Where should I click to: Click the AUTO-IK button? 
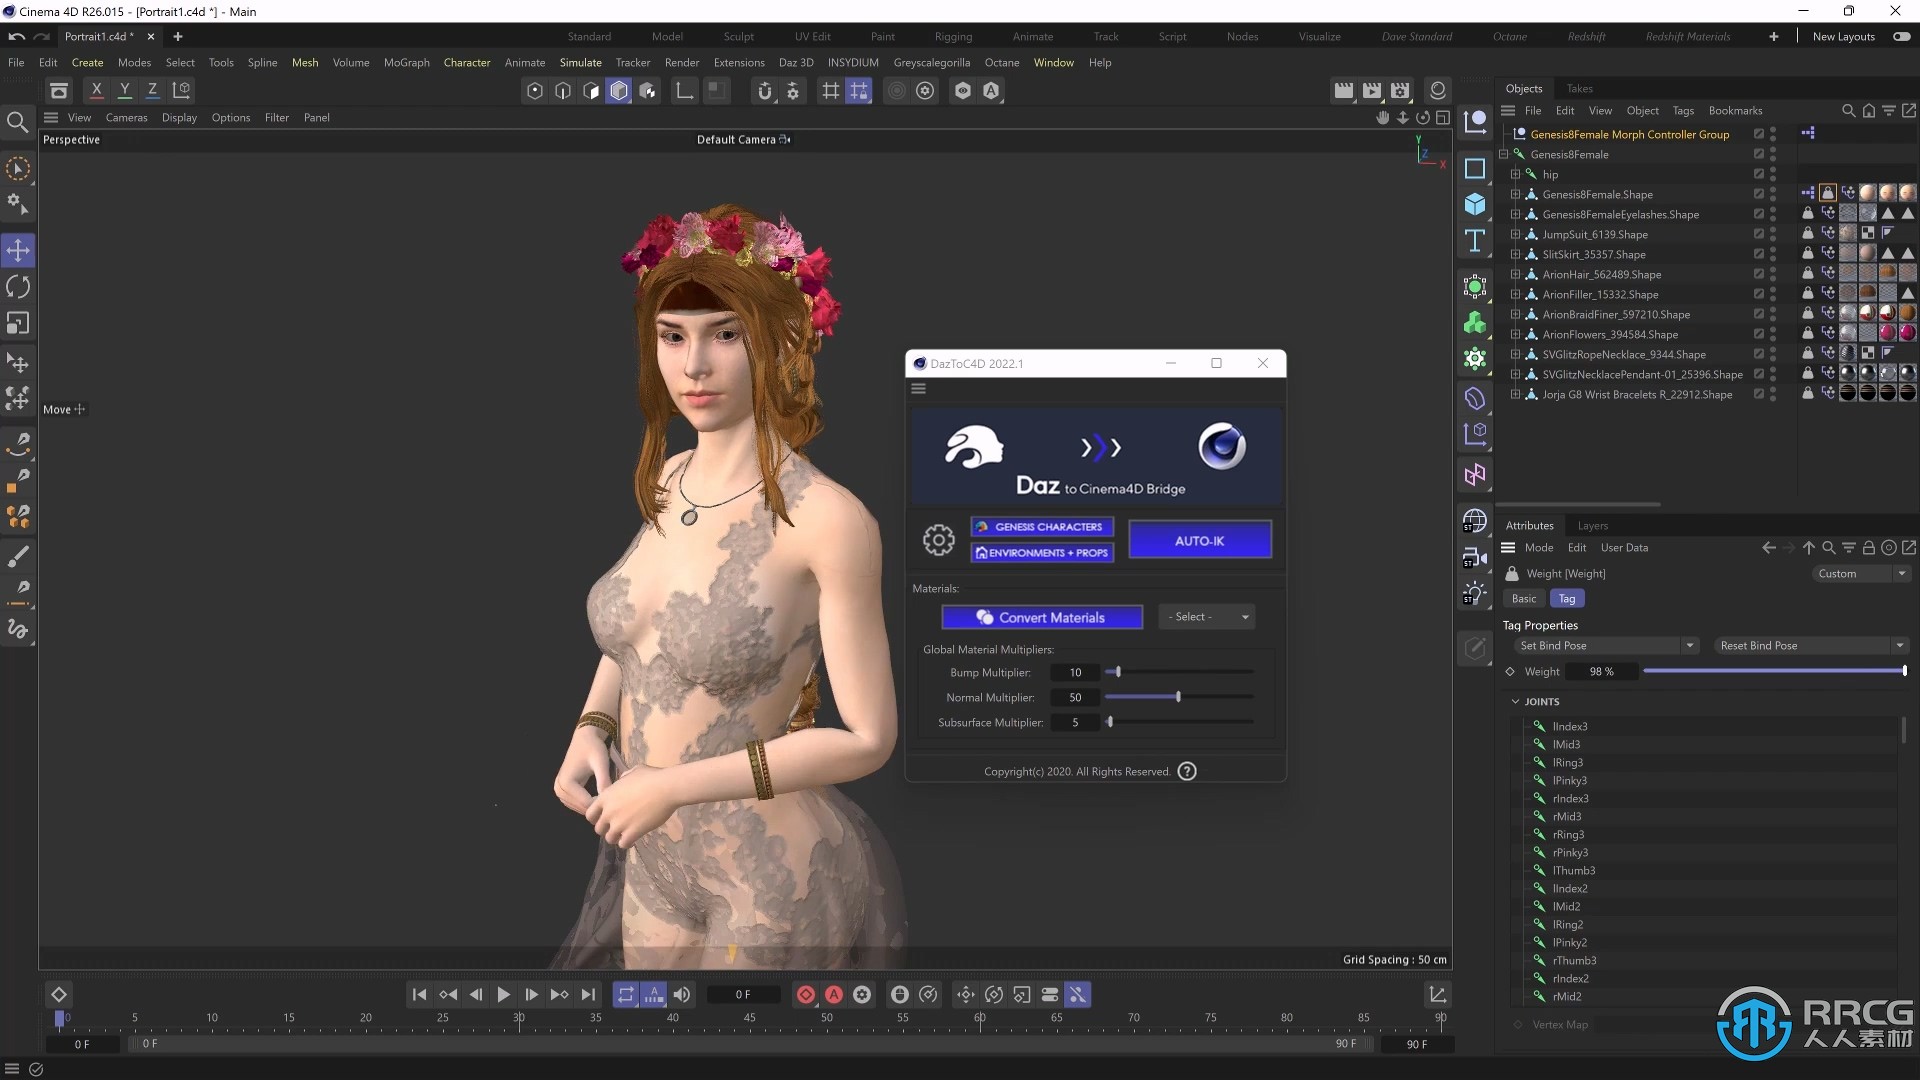click(1199, 539)
